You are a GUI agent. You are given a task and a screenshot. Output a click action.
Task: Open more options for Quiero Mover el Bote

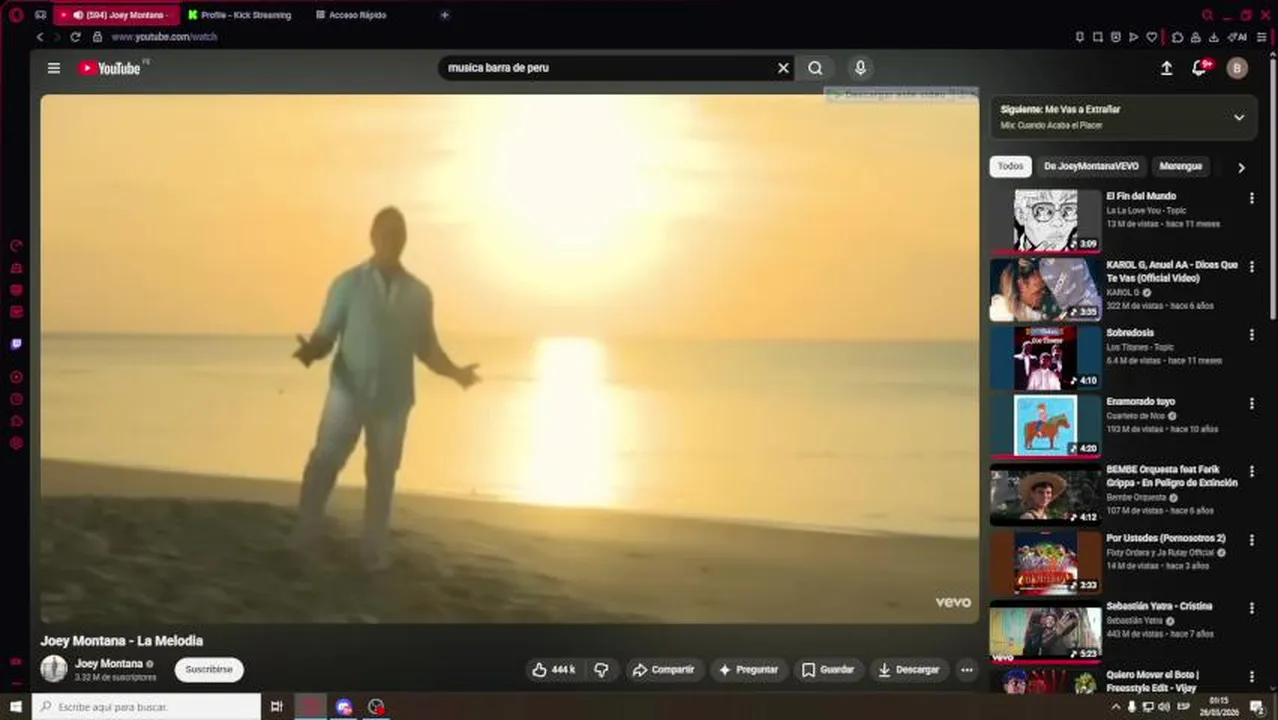[x=1251, y=677]
